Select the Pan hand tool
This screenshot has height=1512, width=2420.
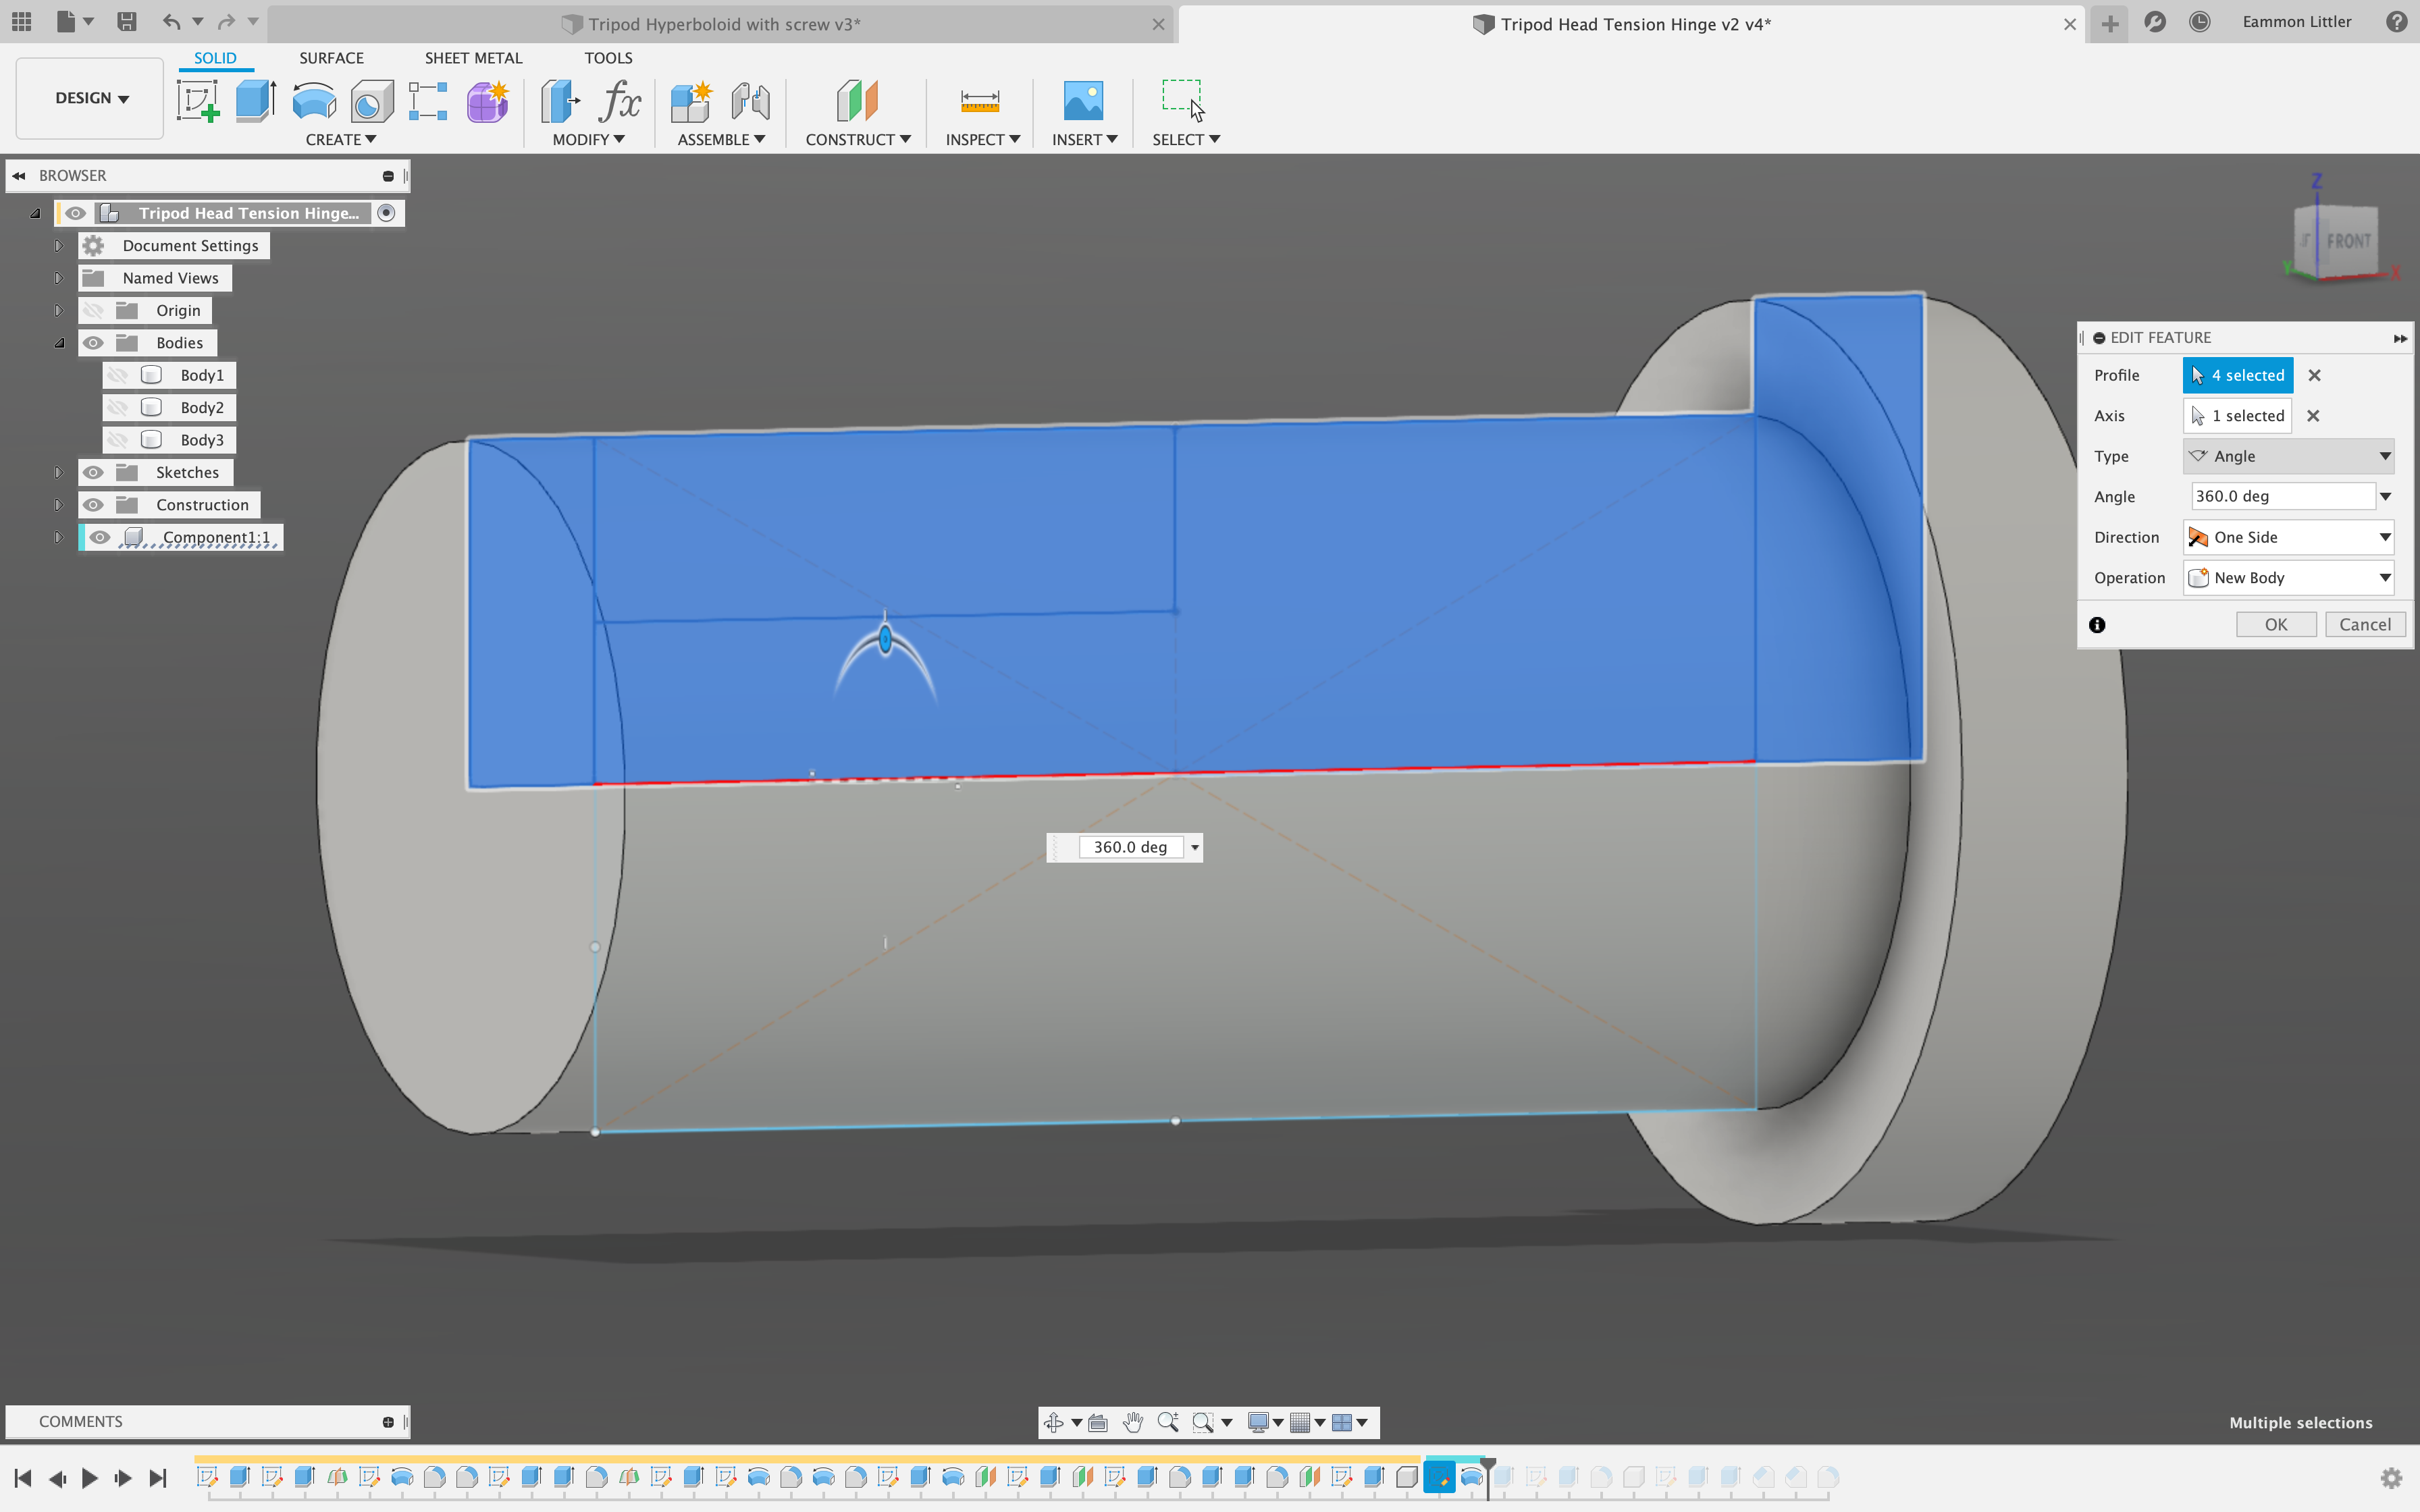(1132, 1422)
